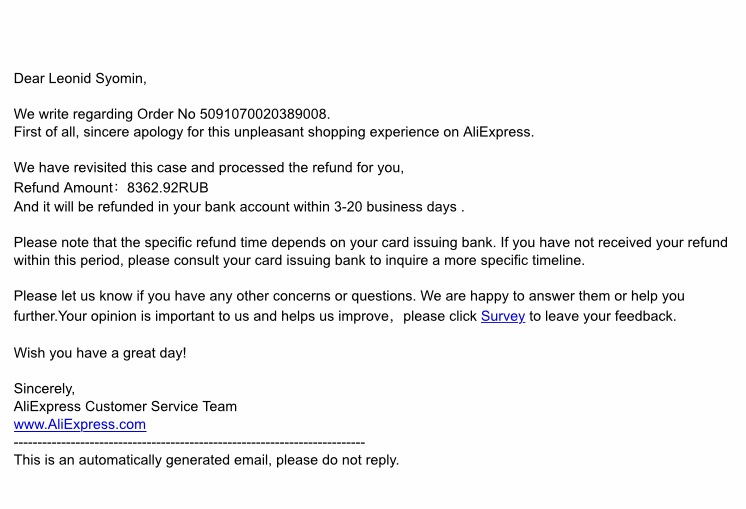Click "to leave your feedback" text

(602, 316)
